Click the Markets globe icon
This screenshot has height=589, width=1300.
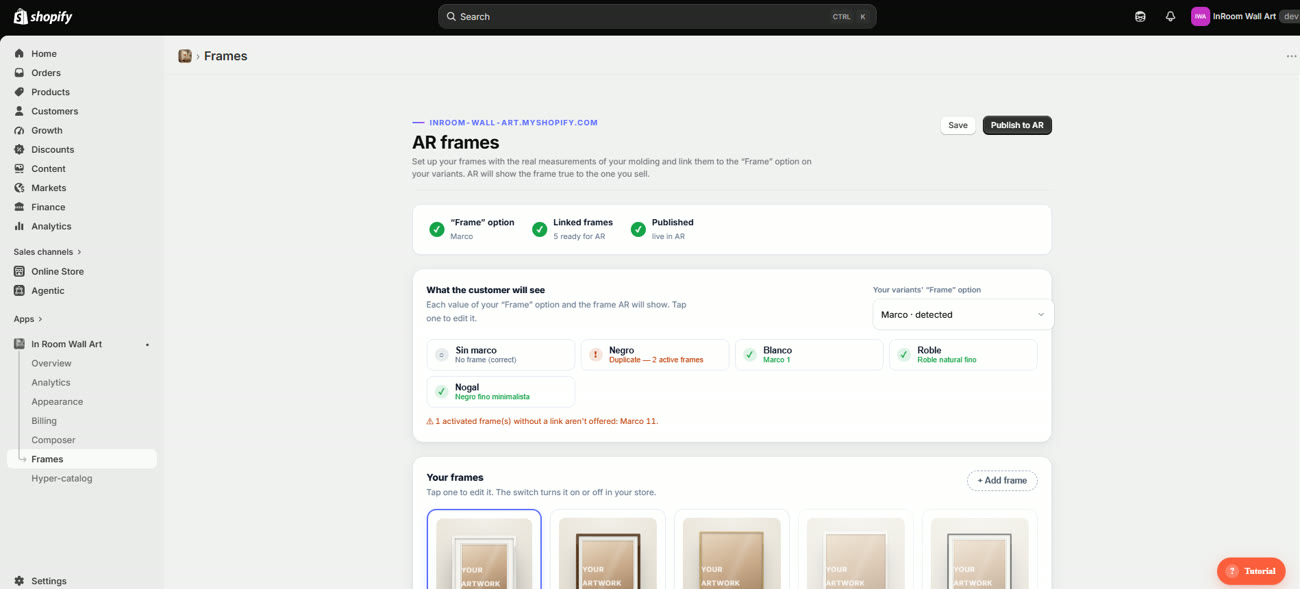click(19, 188)
